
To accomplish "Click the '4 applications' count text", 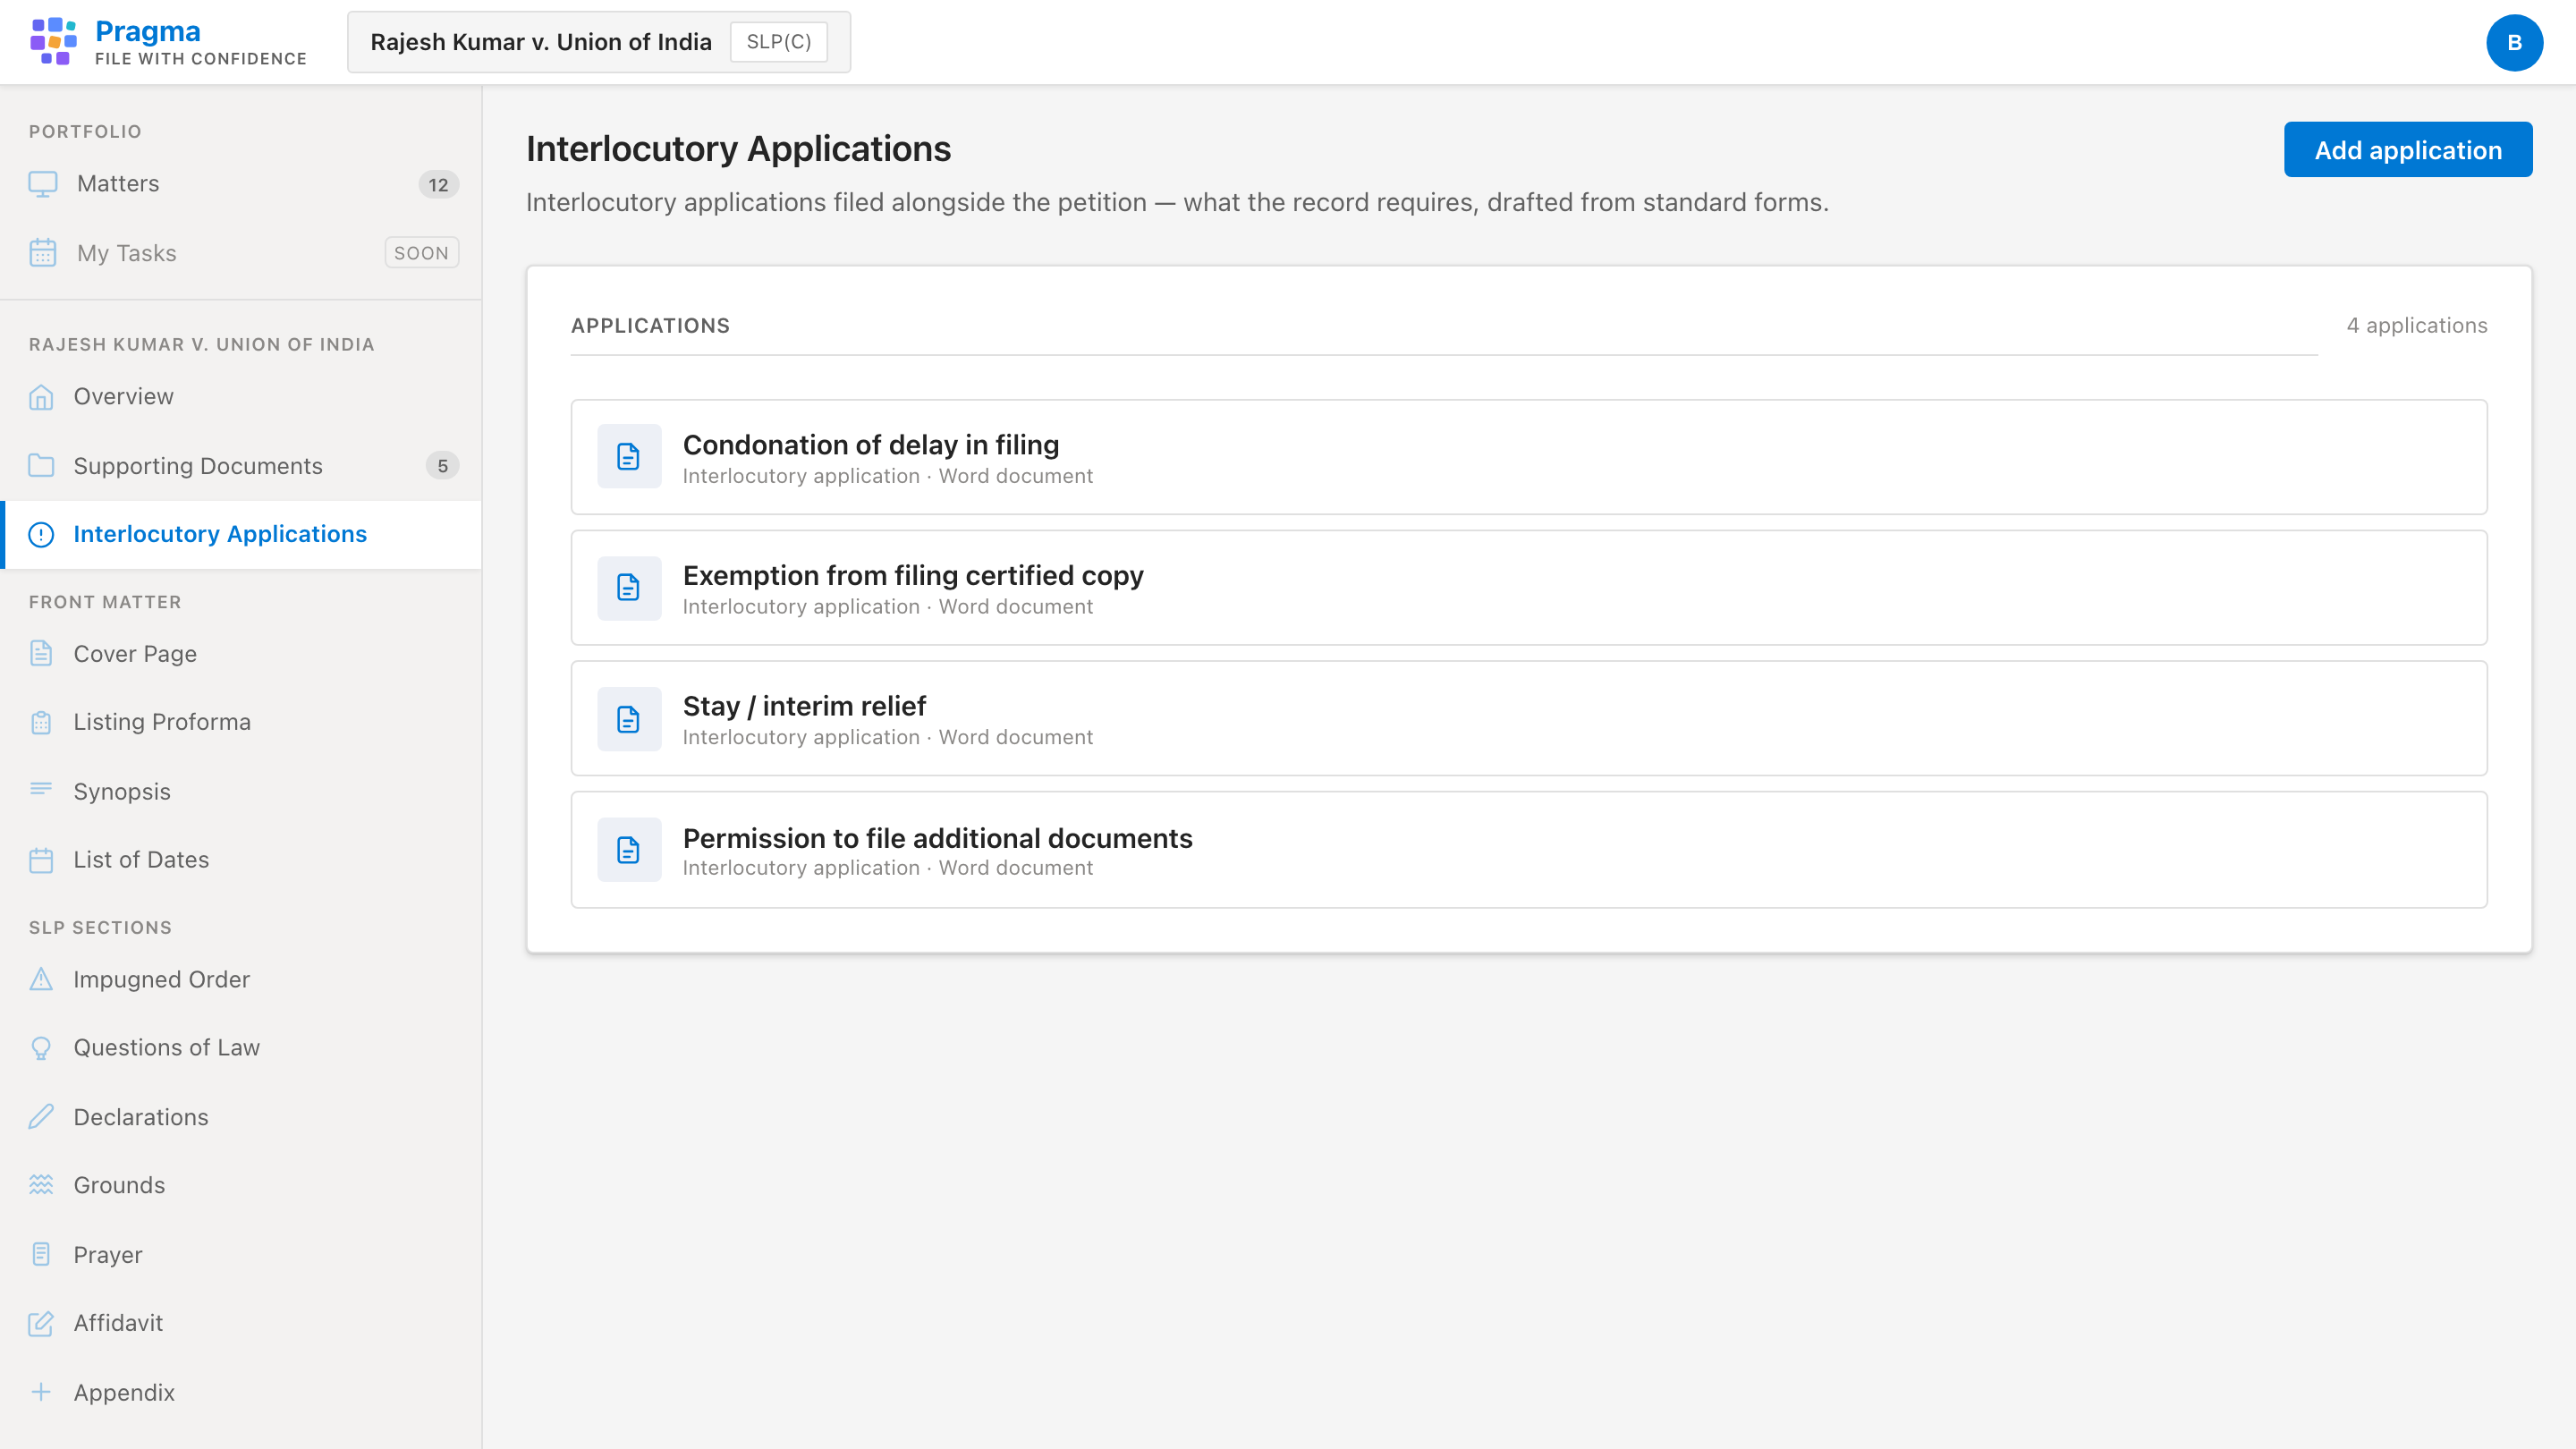I will (x=2417, y=326).
